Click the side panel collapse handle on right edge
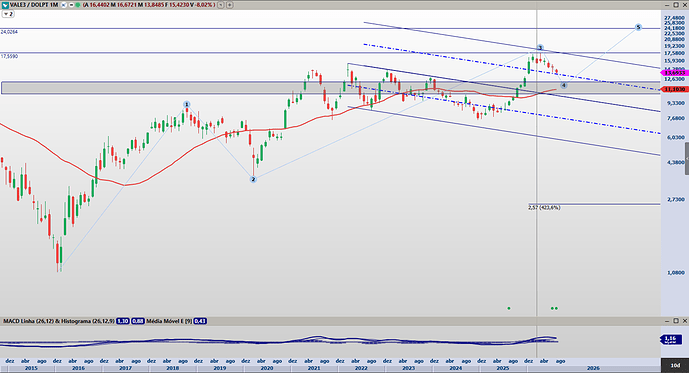Image resolution: width=689 pixels, height=373 pixels. [x=687, y=158]
